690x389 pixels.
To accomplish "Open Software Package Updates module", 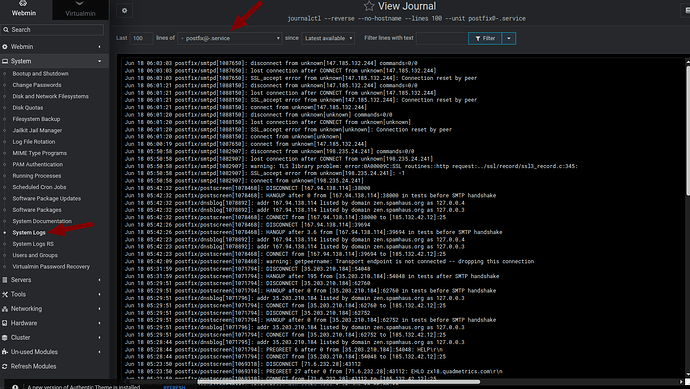I will 47,198.
